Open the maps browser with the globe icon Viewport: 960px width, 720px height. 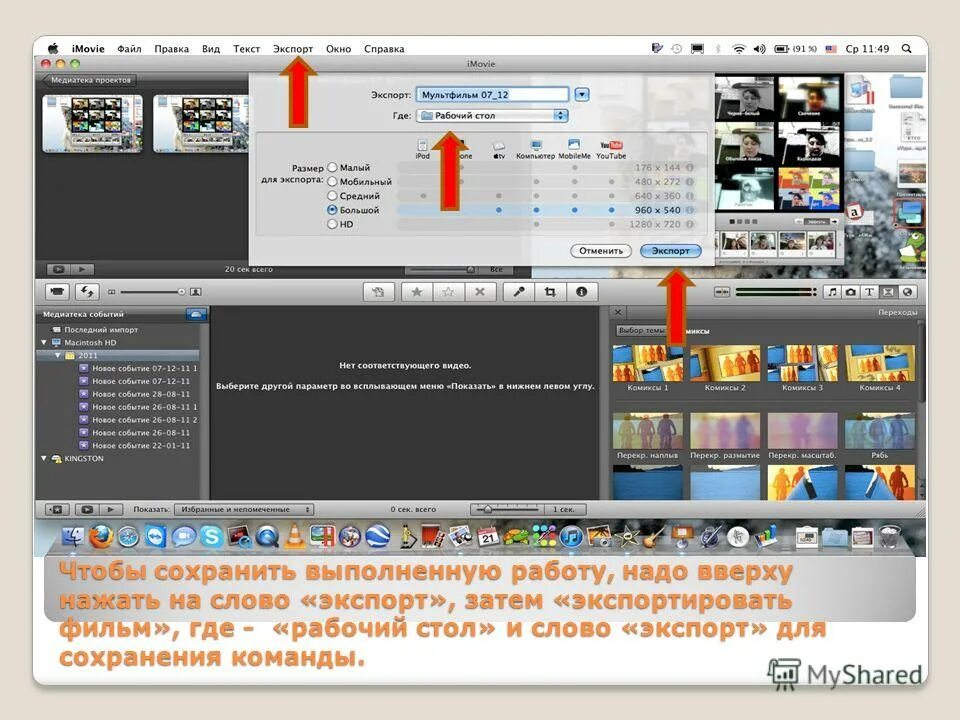point(907,291)
